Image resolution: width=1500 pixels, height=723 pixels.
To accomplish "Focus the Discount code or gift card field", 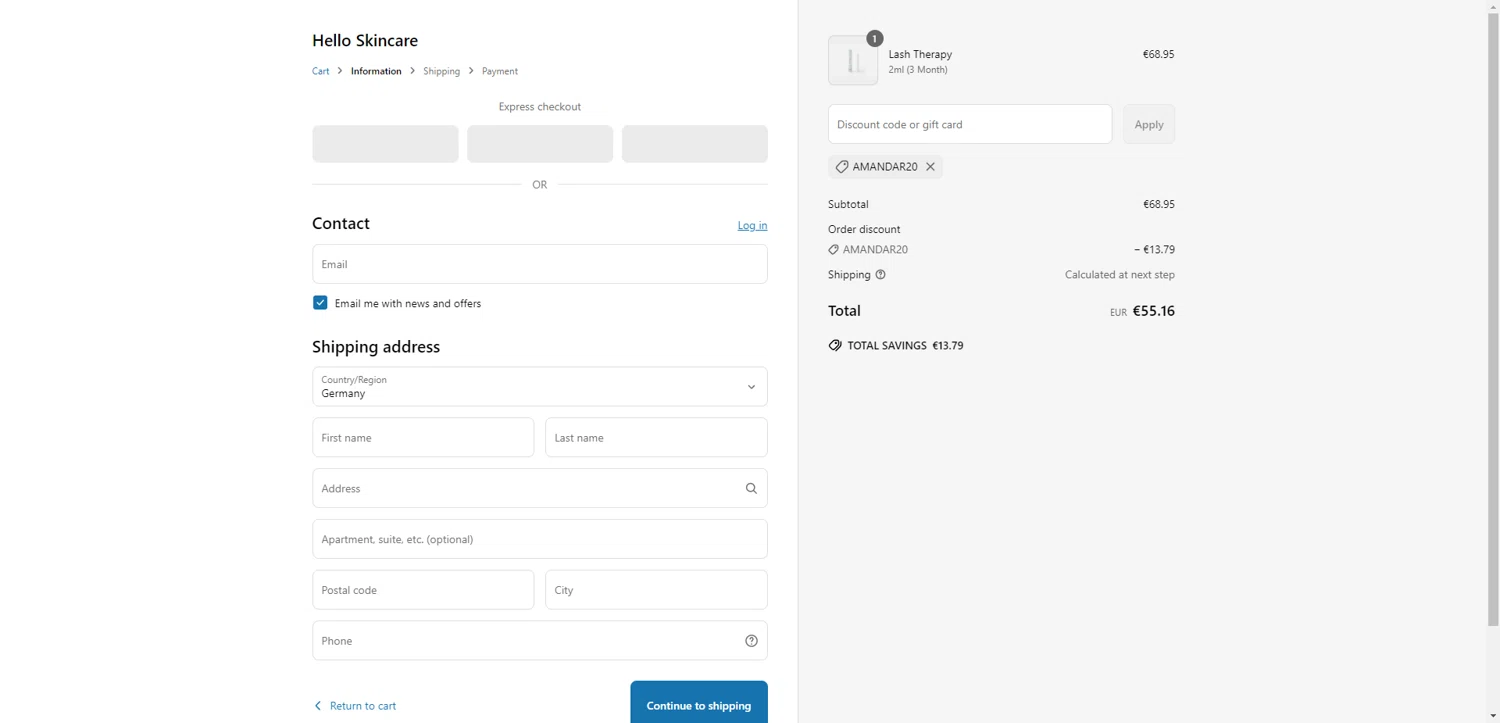I will click(970, 124).
